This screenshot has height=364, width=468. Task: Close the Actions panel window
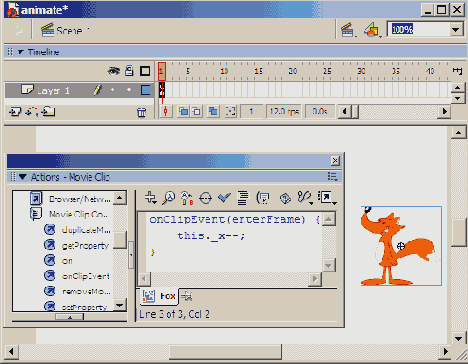[335, 161]
